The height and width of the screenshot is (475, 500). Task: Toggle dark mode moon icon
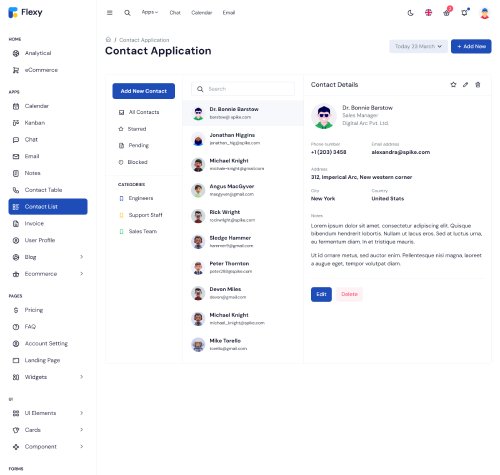coord(410,13)
